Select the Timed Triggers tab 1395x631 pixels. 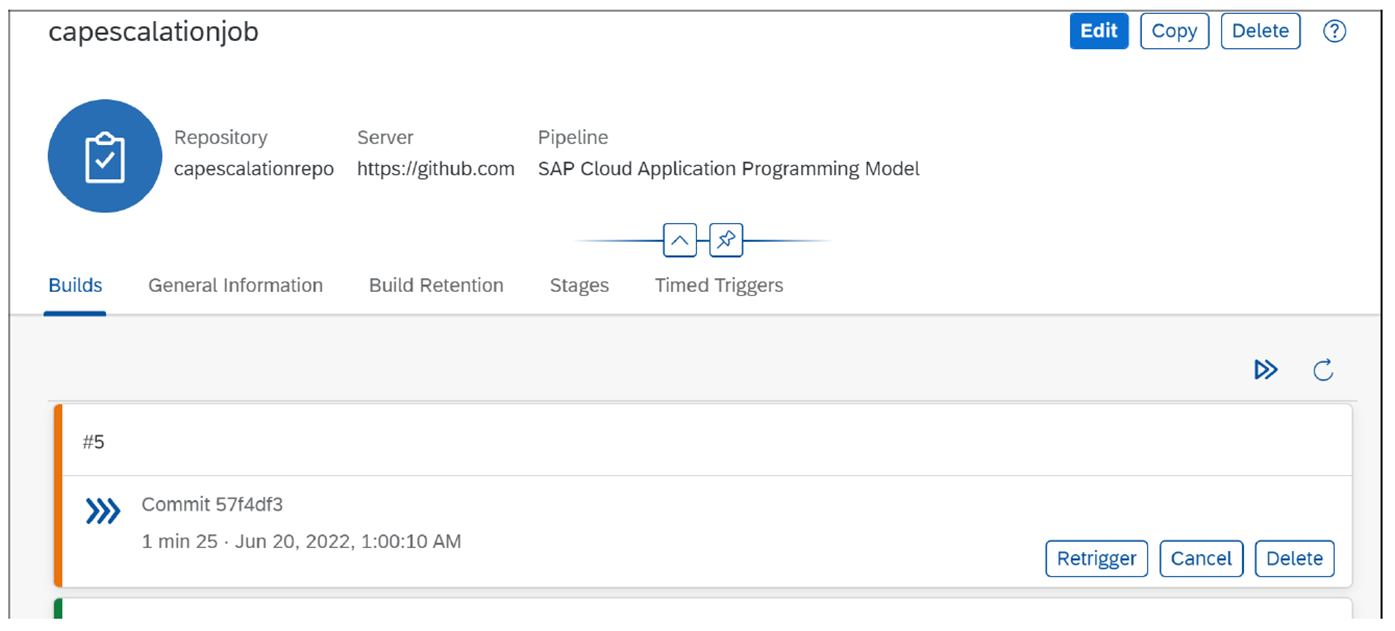point(719,285)
